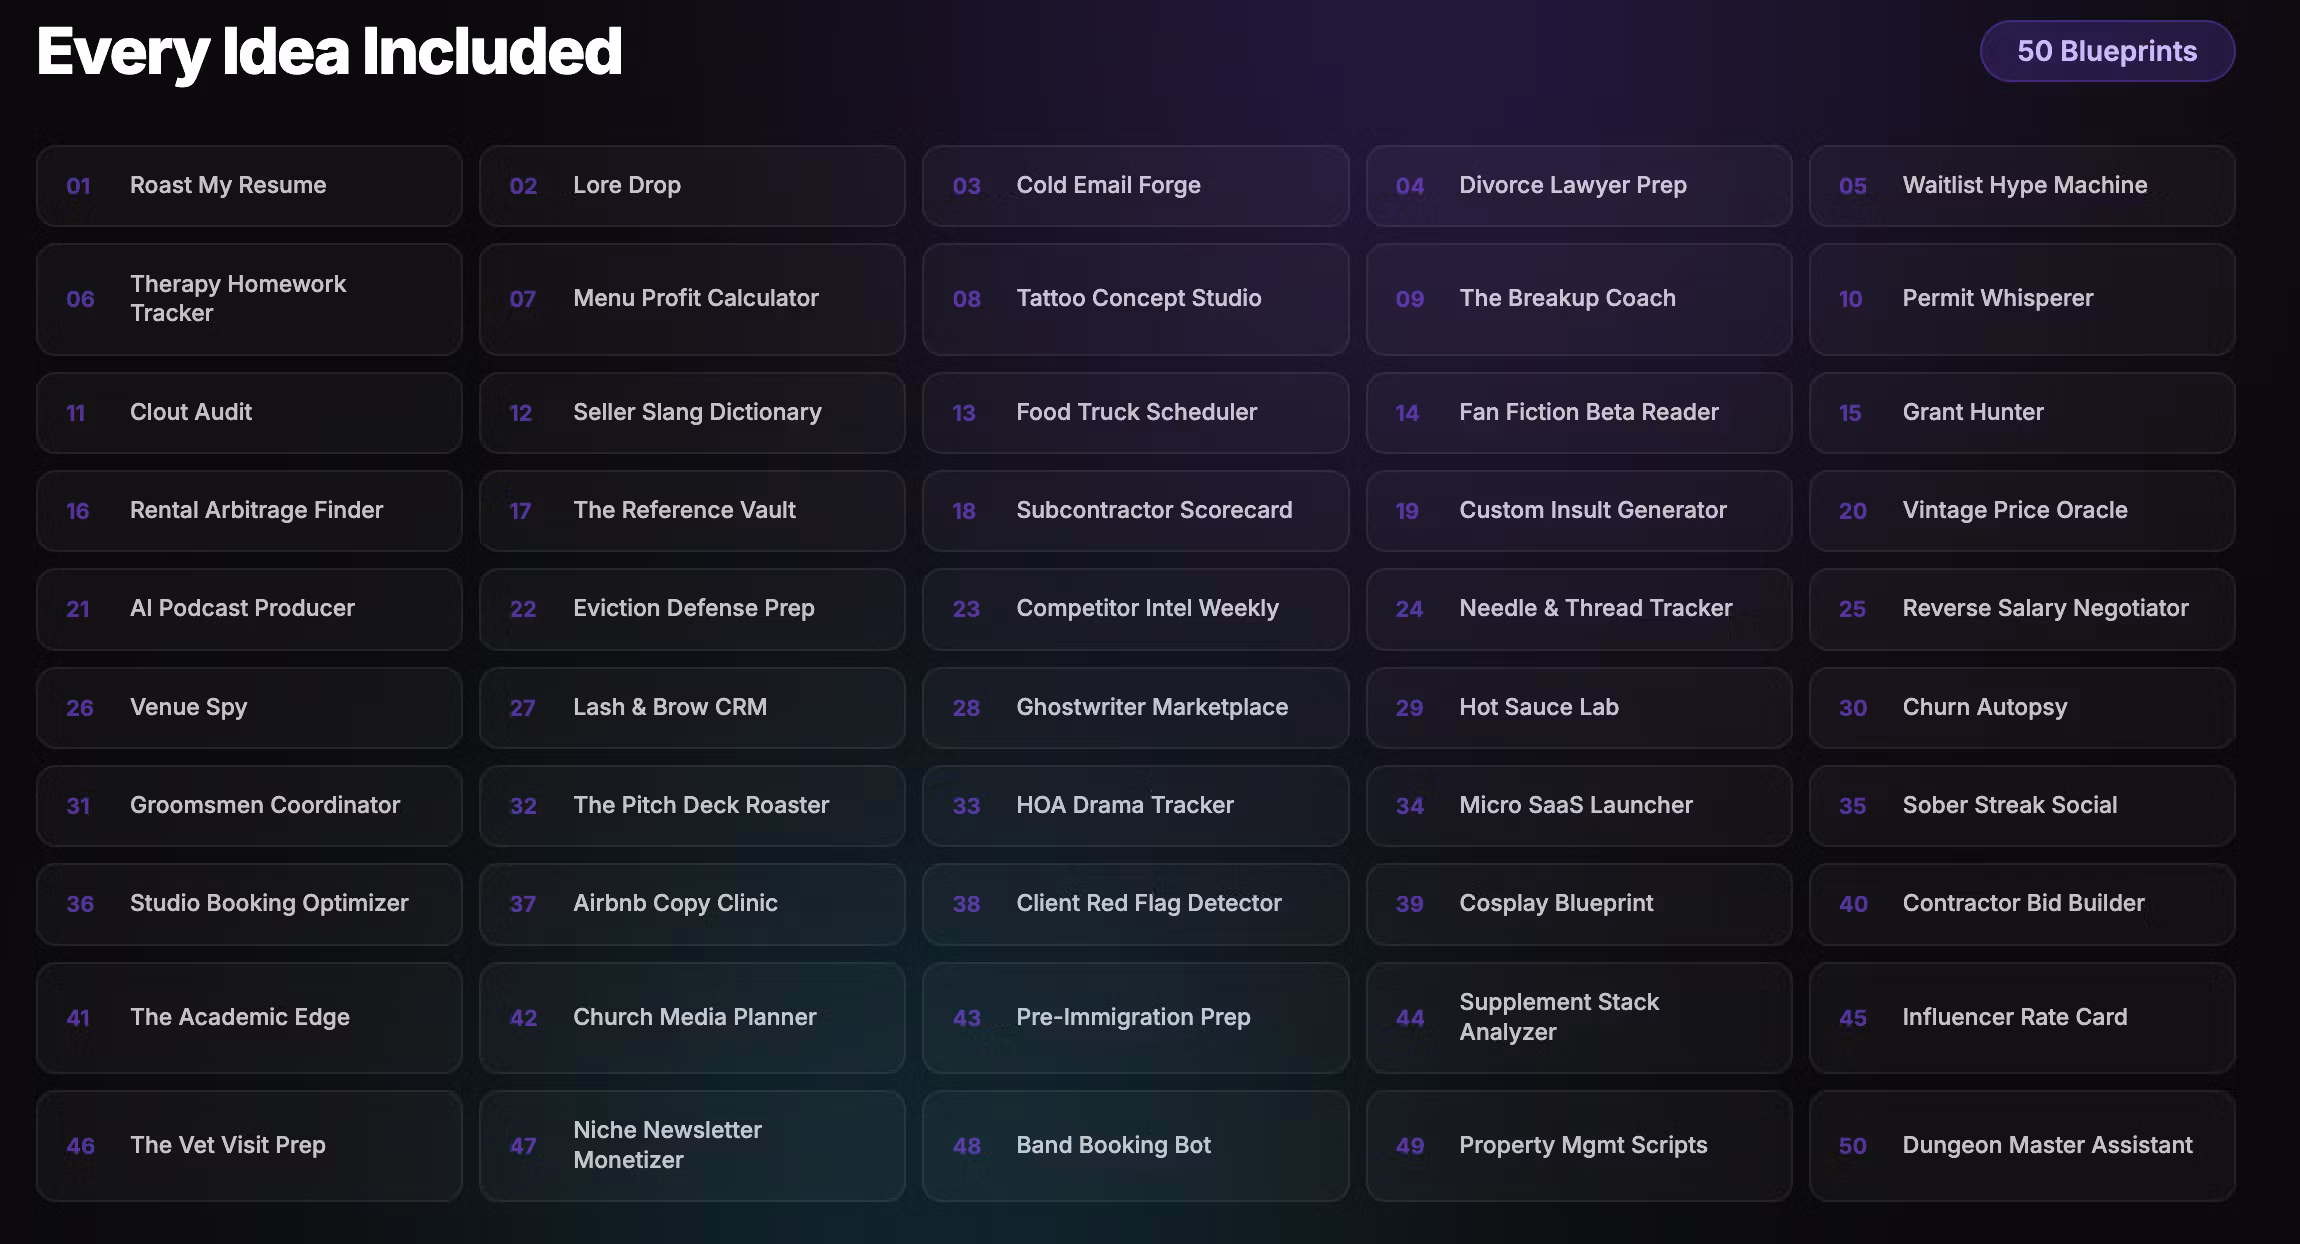This screenshot has width=2300, height=1244.
Task: Select Needle & Thread Tracker card
Action: (1578, 609)
